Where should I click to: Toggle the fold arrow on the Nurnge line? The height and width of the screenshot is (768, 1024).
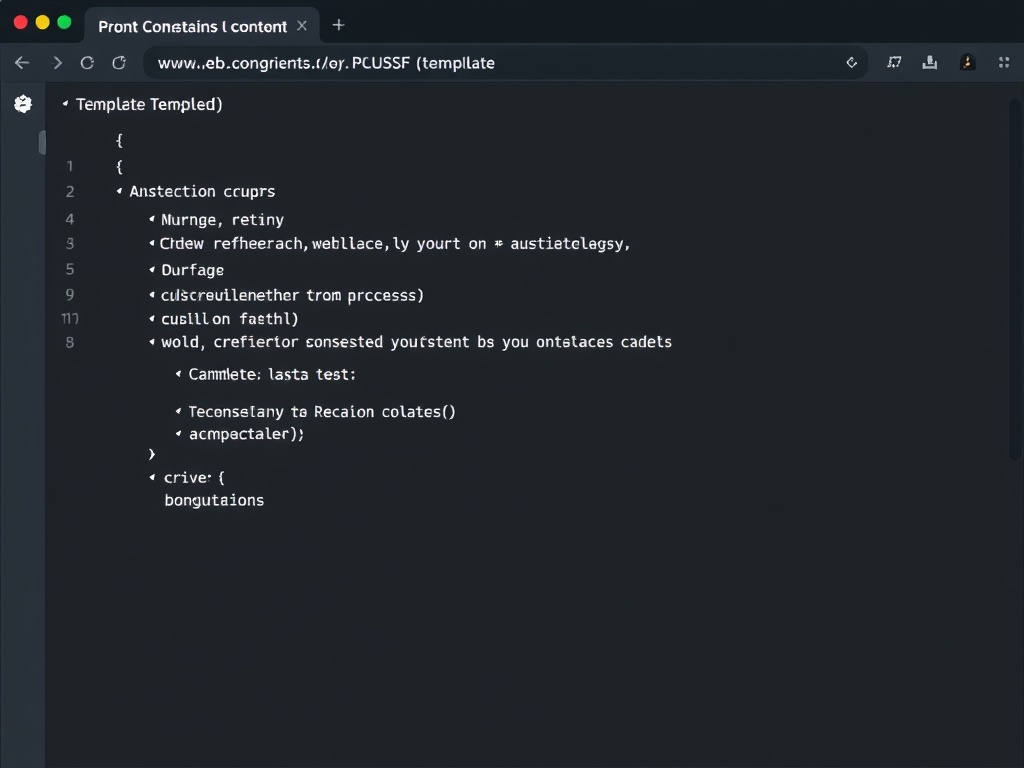(150, 219)
